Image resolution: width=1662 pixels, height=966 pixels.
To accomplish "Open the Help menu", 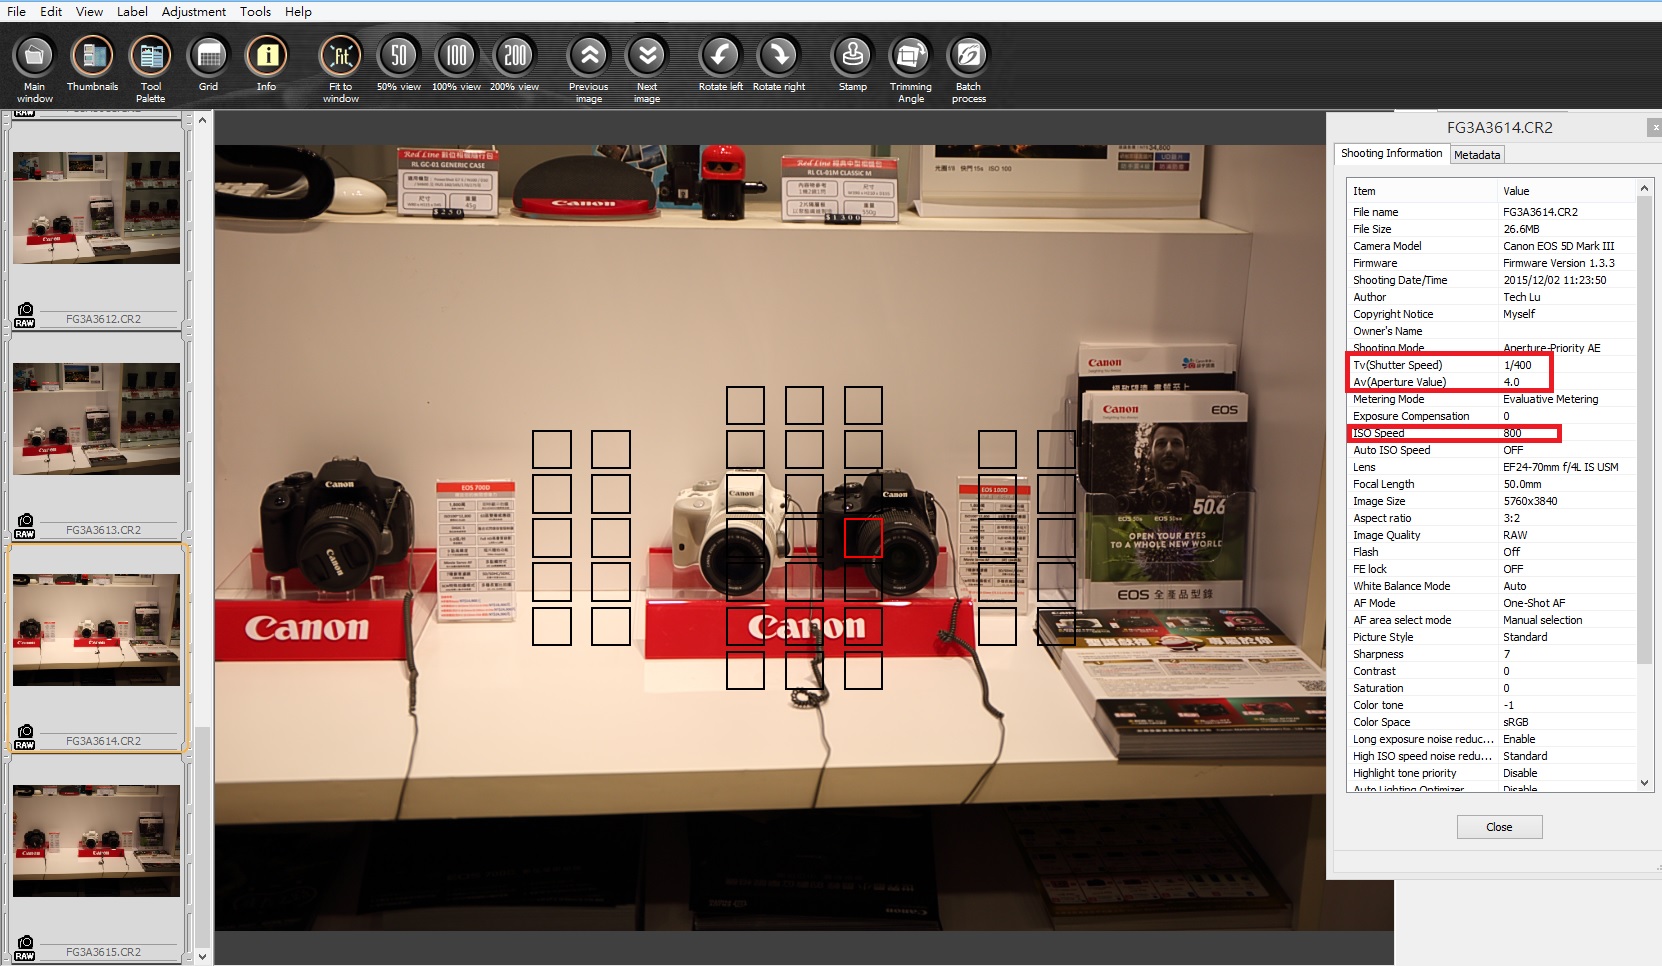I will pyautogui.click(x=298, y=11).
